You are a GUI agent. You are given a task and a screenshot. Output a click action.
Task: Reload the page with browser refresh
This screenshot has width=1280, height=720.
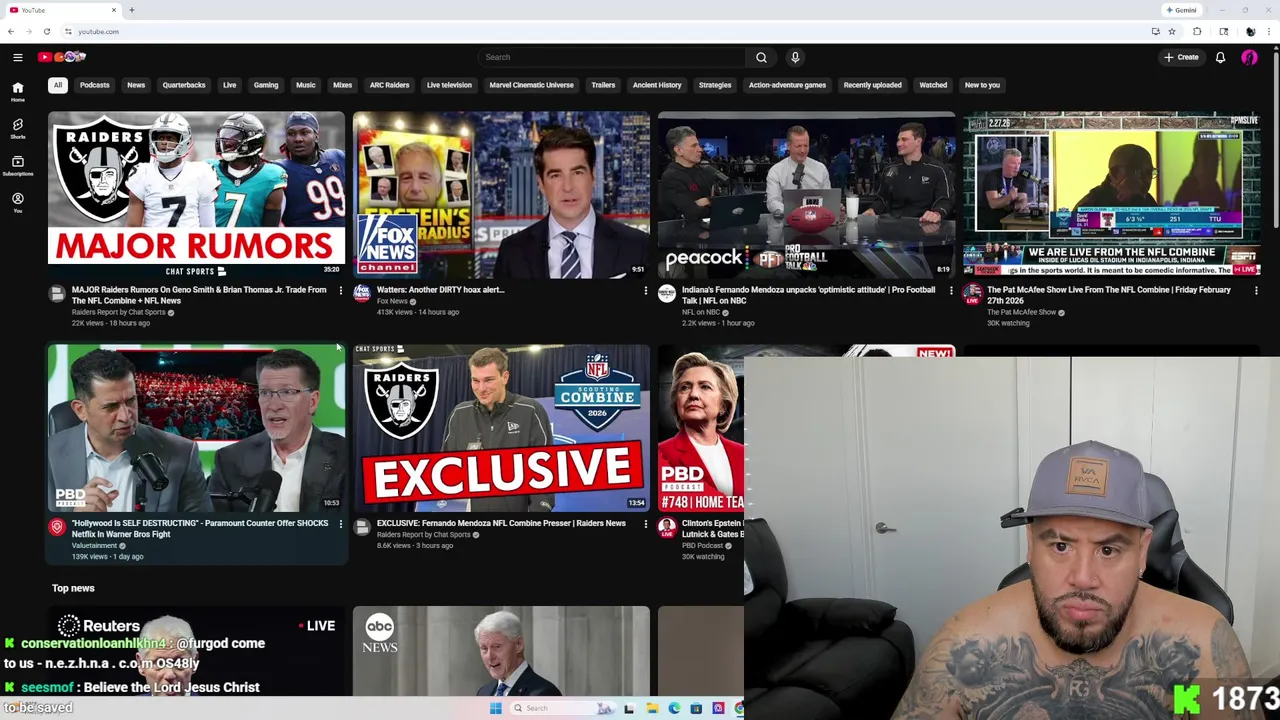point(46,31)
